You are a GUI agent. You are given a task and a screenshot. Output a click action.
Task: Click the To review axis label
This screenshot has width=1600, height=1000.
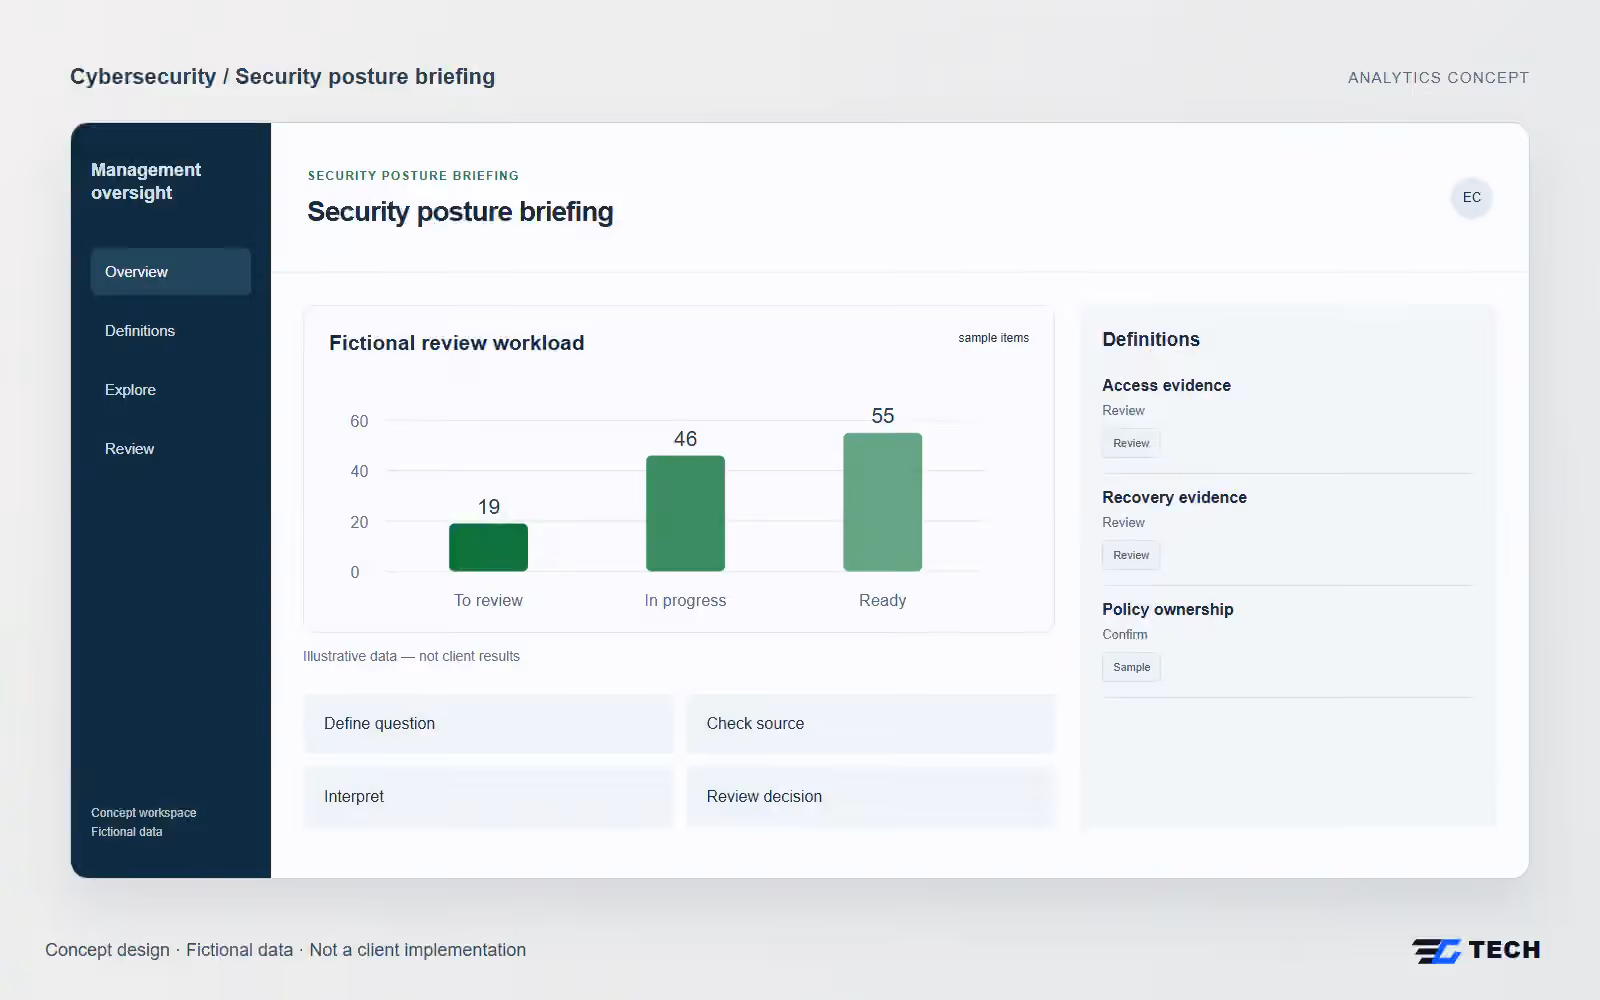coord(488,601)
